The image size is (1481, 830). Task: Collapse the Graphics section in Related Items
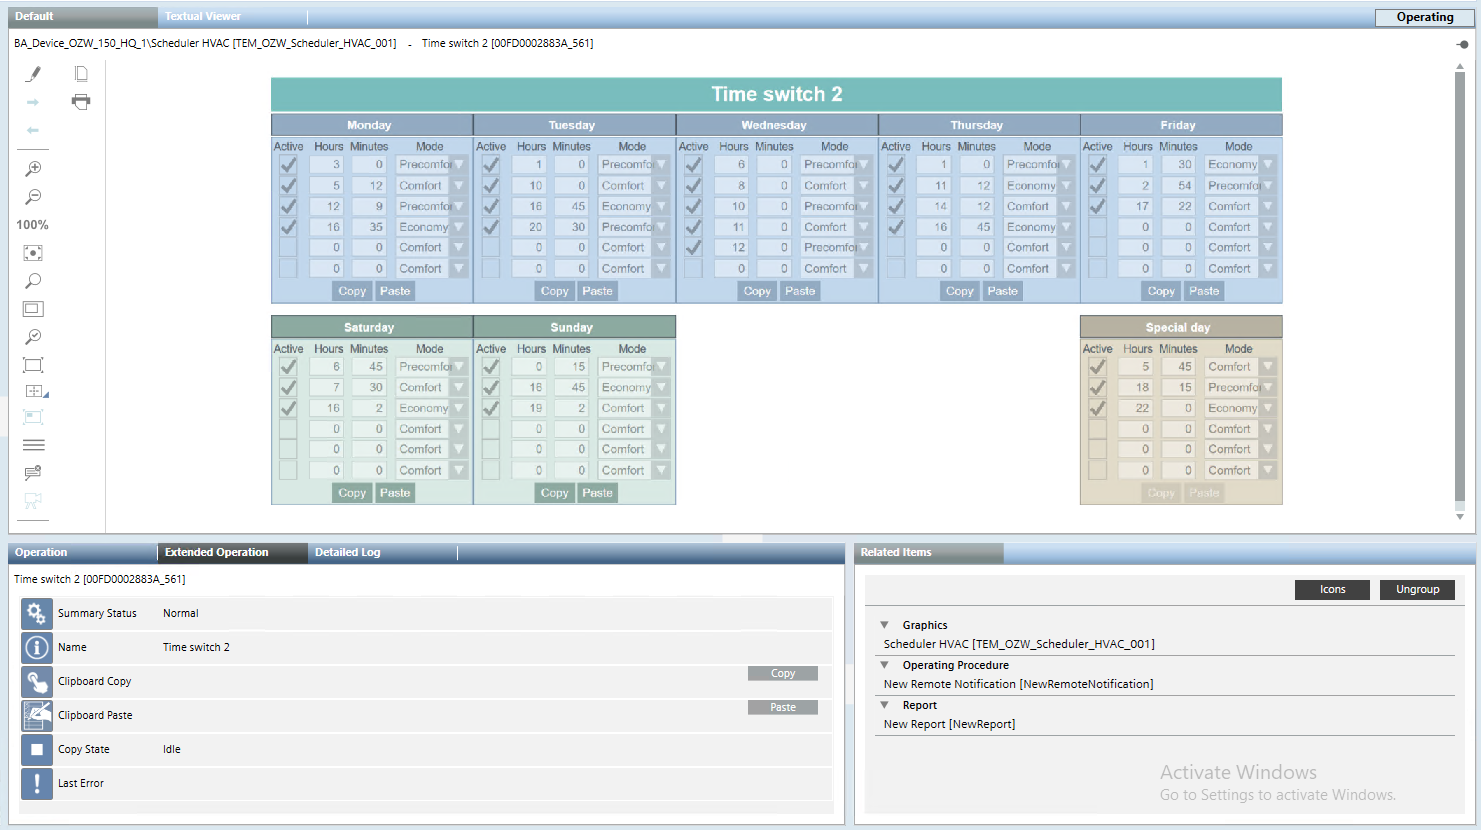884,624
